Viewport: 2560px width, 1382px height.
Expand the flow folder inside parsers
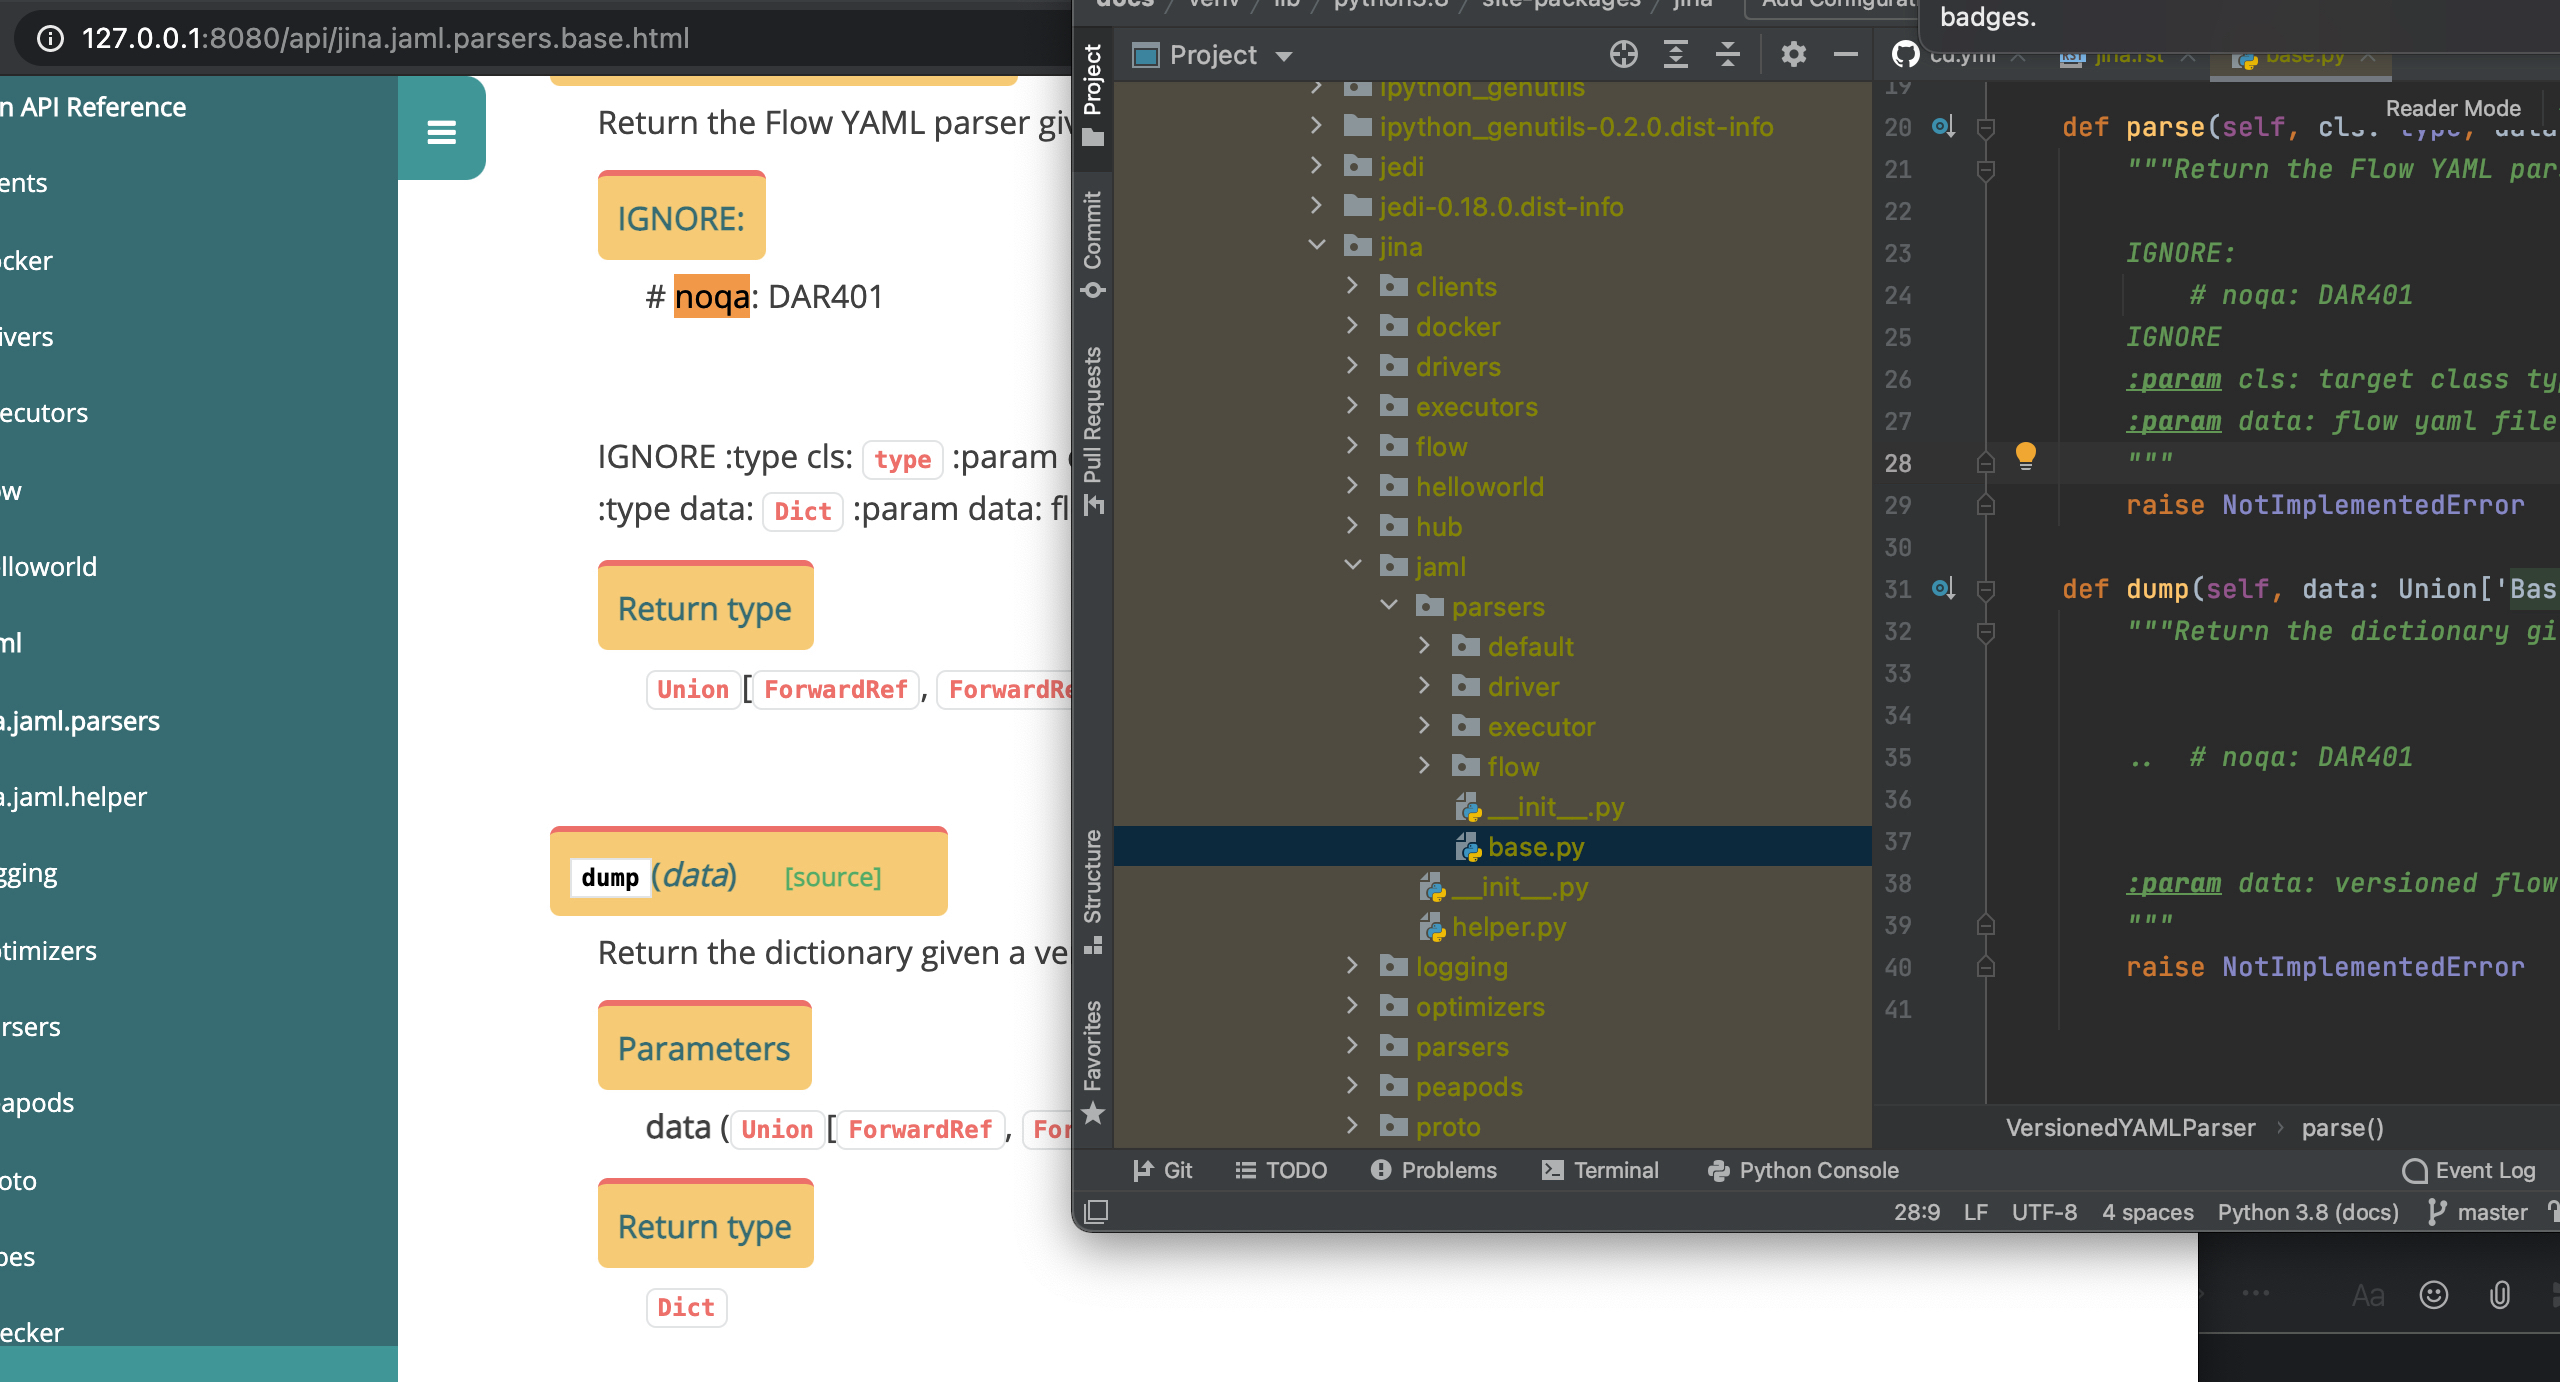(1424, 766)
